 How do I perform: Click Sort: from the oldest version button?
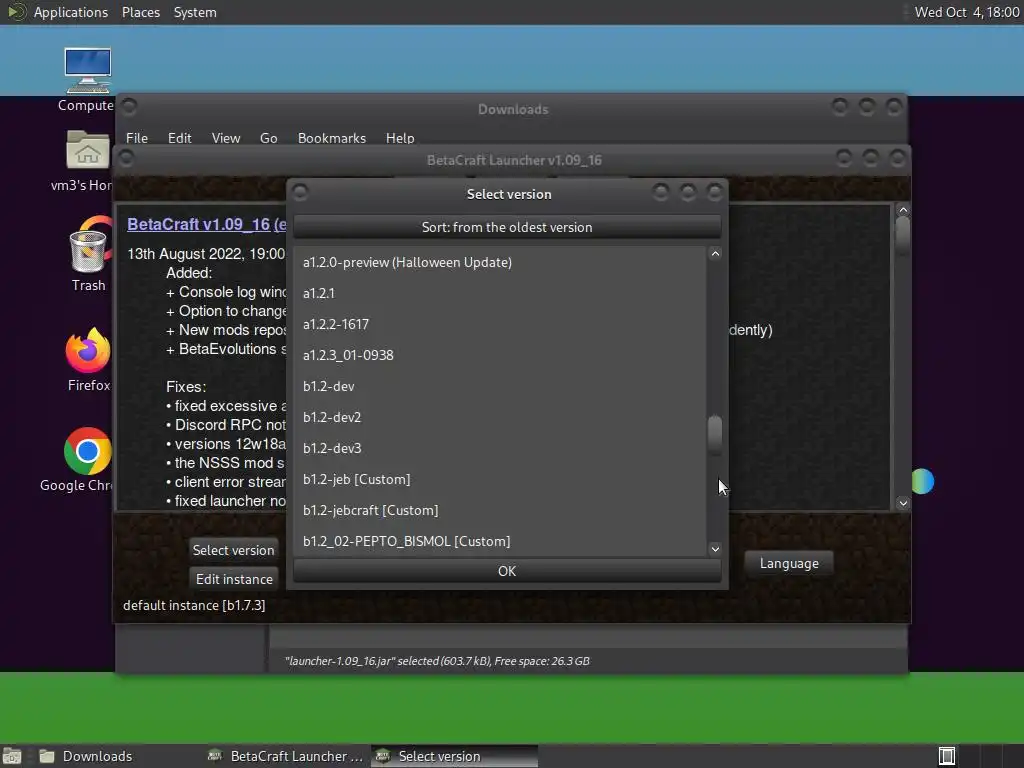point(507,227)
